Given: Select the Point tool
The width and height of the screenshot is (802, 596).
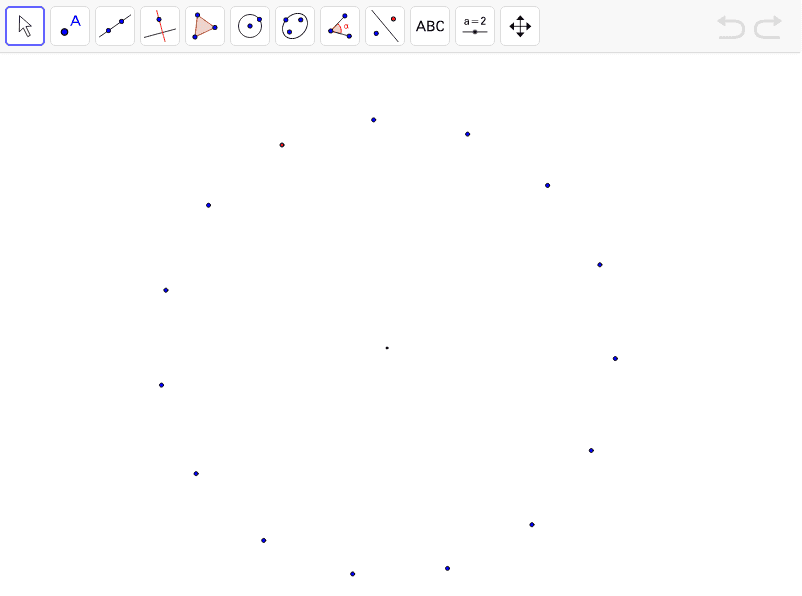Looking at the screenshot, I should pos(69,26).
